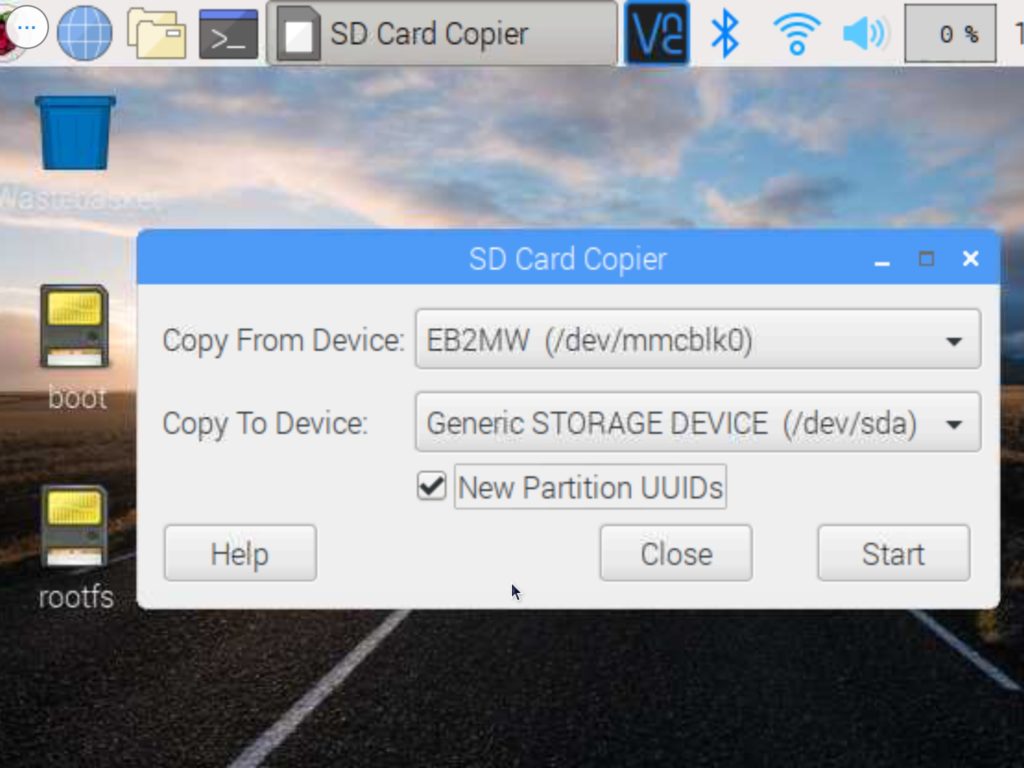
Task: Click the VNC server tray icon
Action: coord(657,33)
